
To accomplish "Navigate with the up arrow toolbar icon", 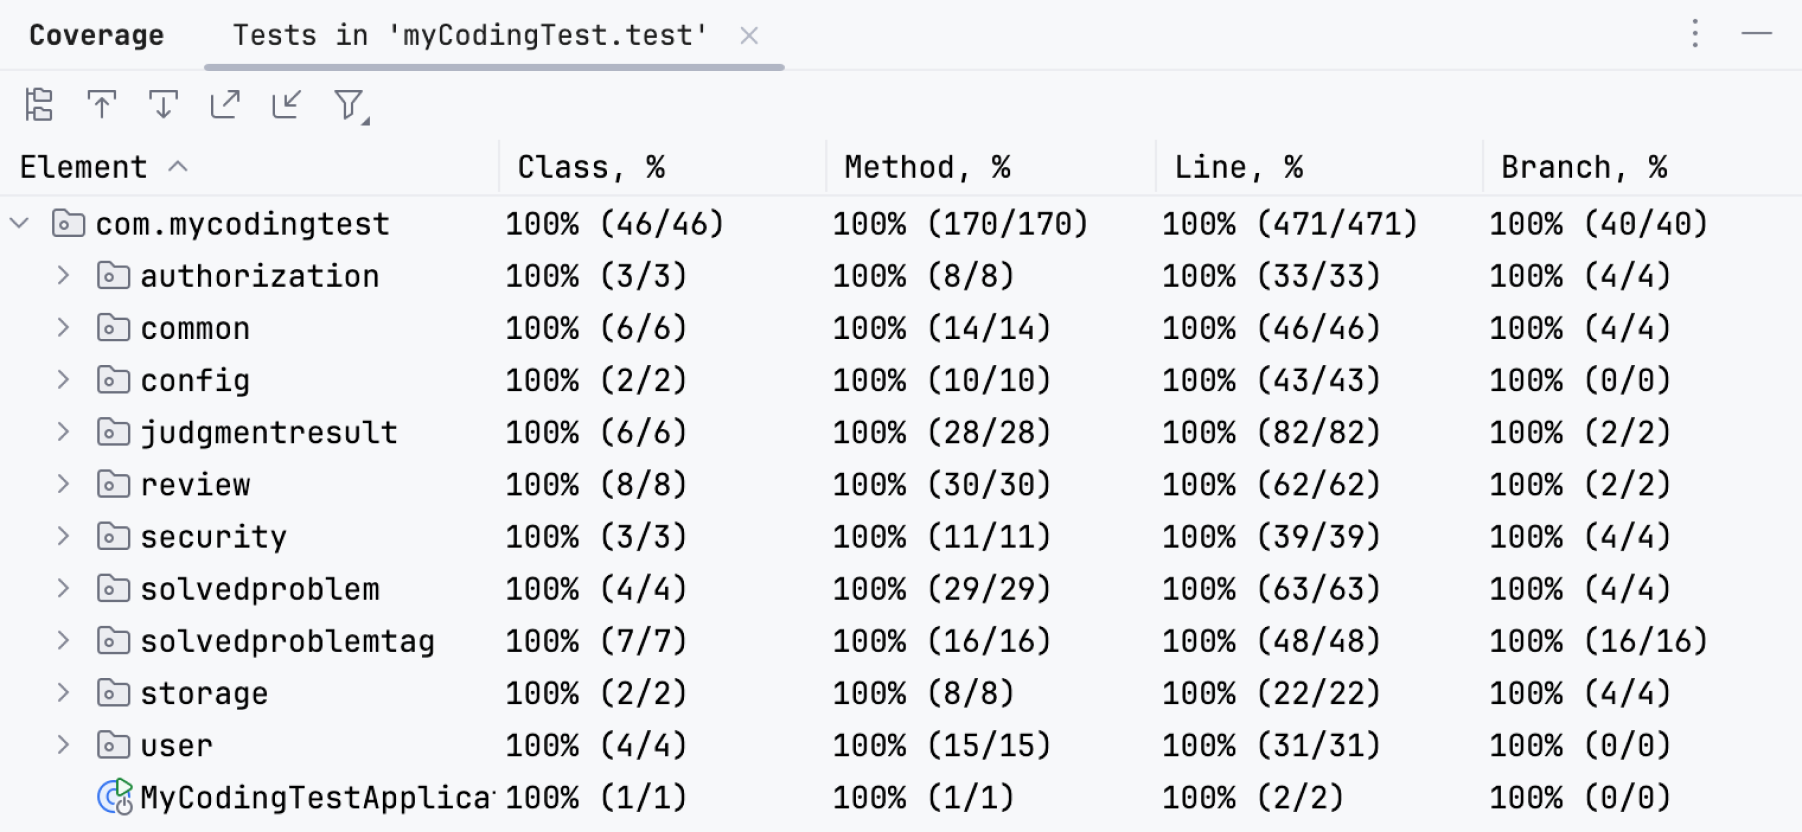I will [101, 104].
